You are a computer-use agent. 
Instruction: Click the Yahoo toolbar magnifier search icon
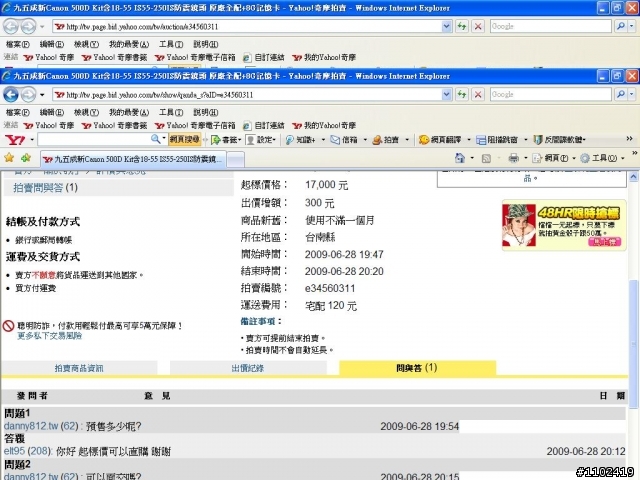click(x=156, y=139)
